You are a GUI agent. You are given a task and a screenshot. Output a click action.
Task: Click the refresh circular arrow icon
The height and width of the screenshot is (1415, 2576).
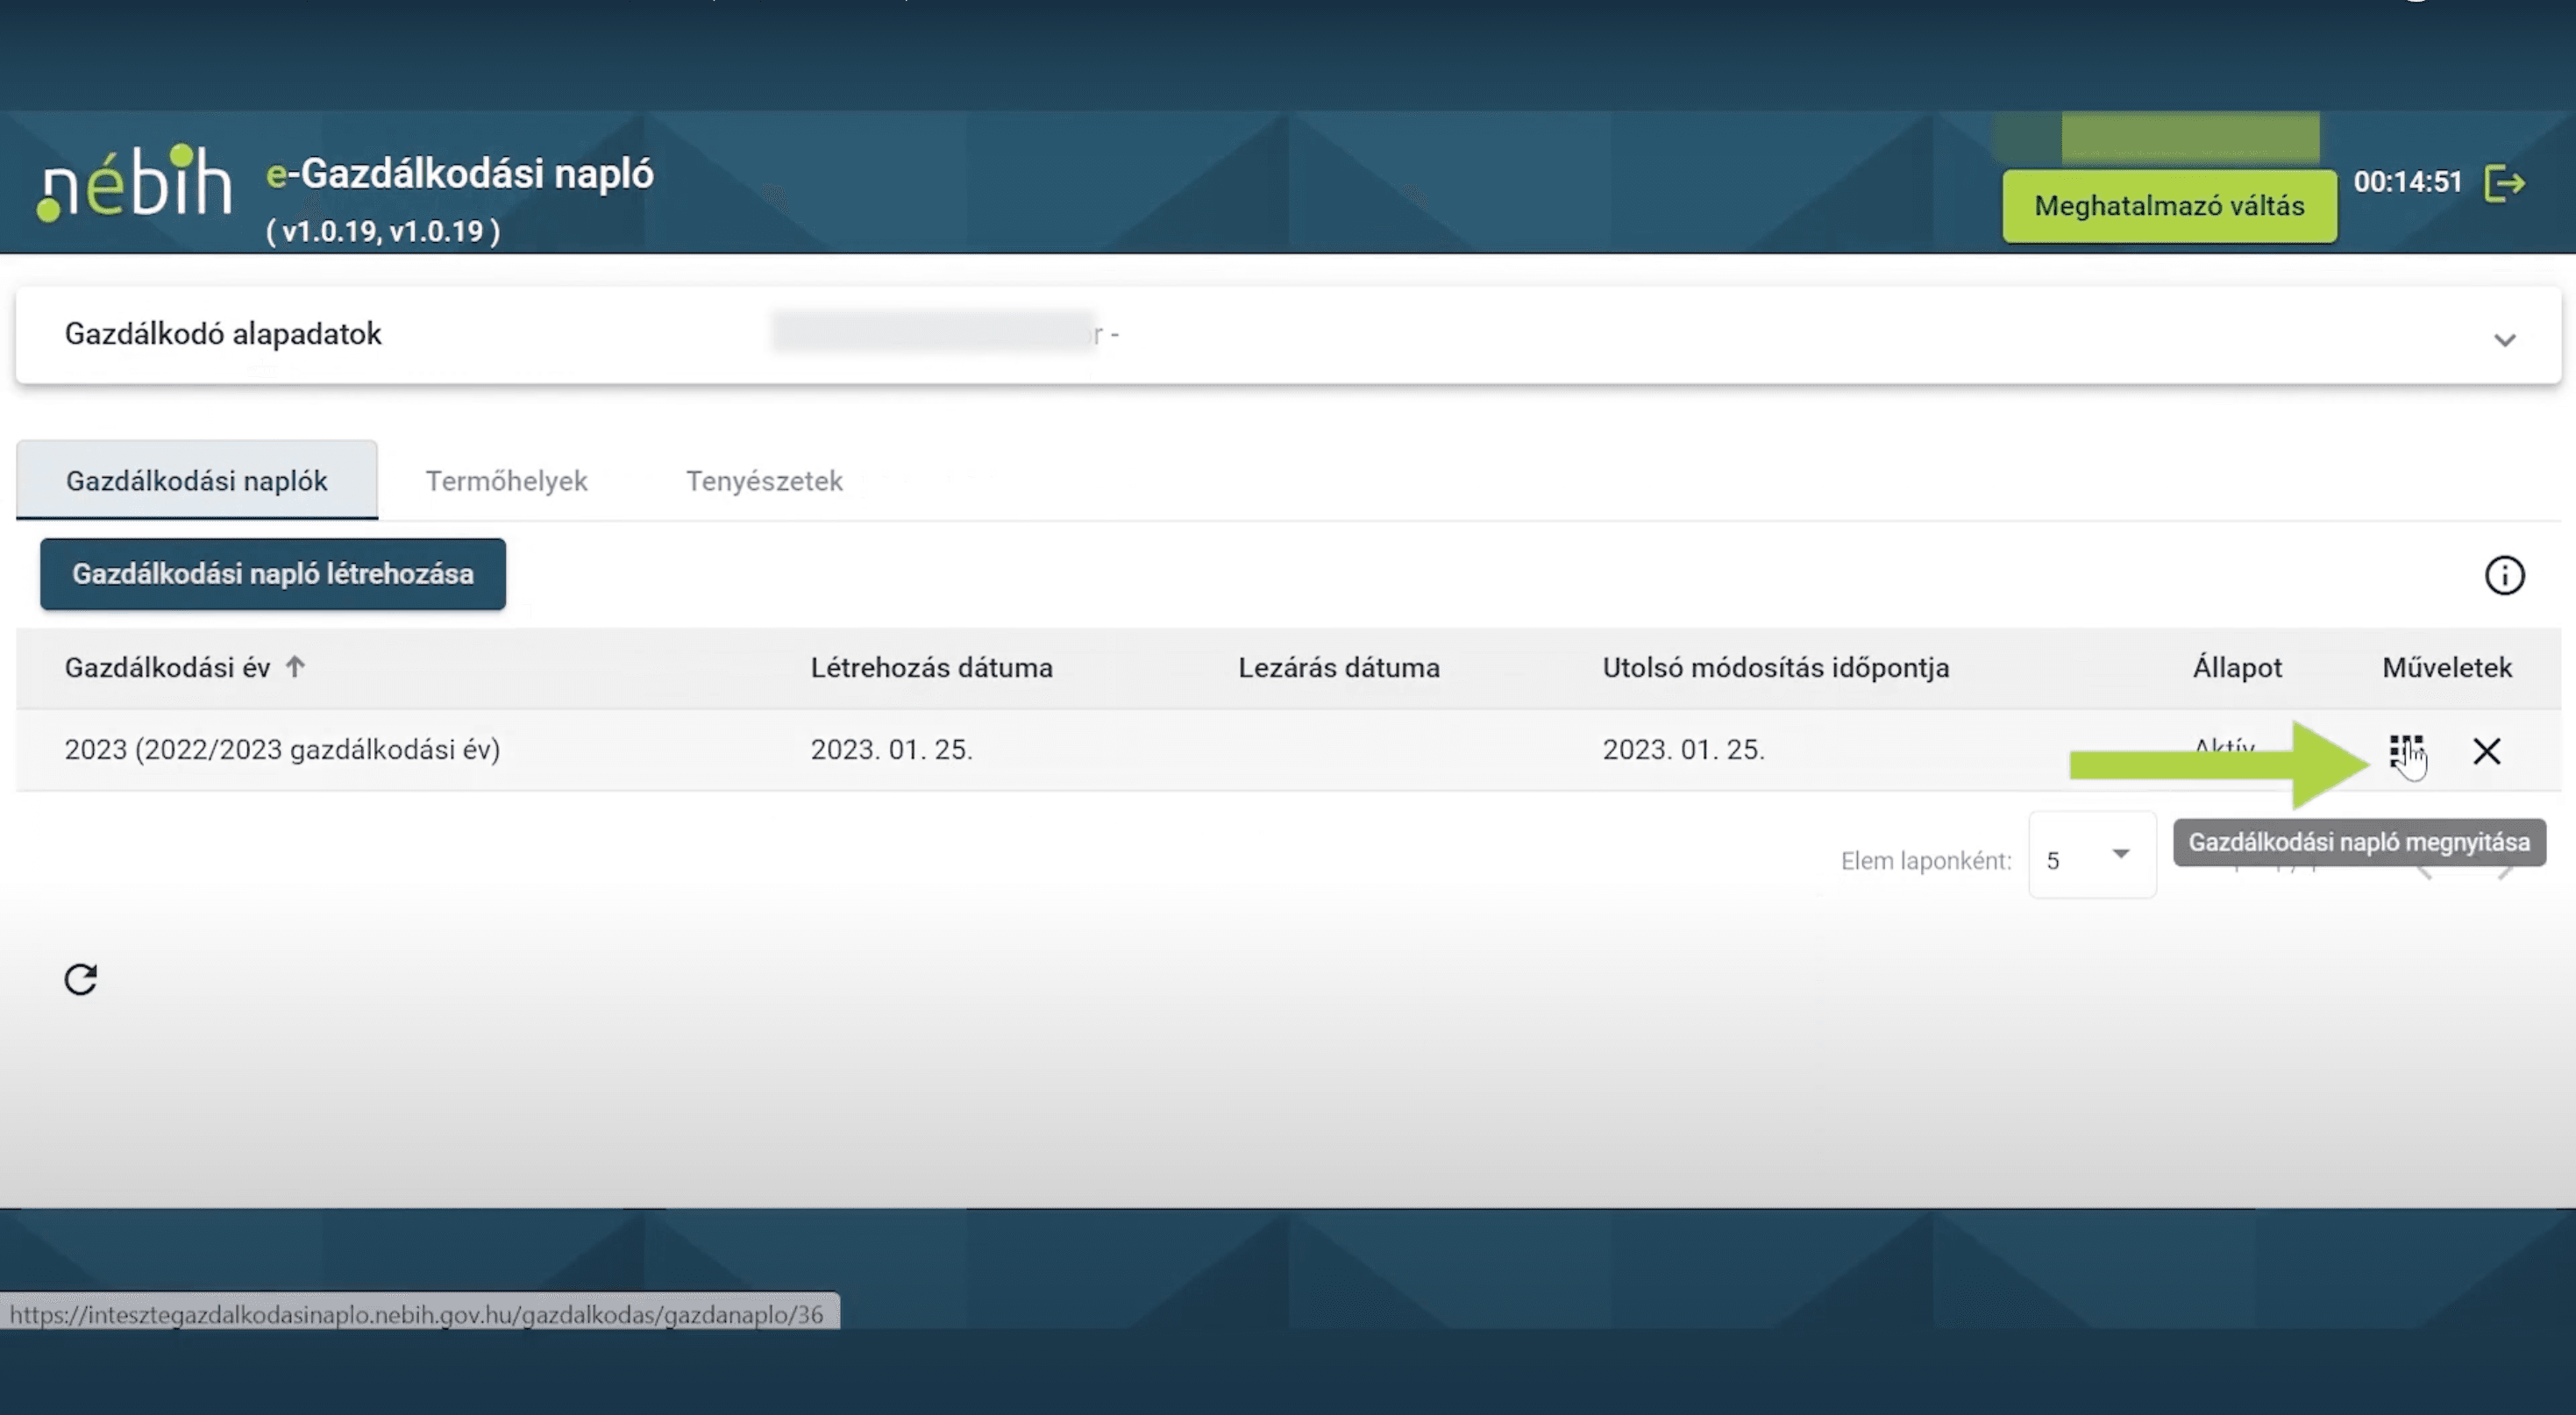tap(81, 978)
